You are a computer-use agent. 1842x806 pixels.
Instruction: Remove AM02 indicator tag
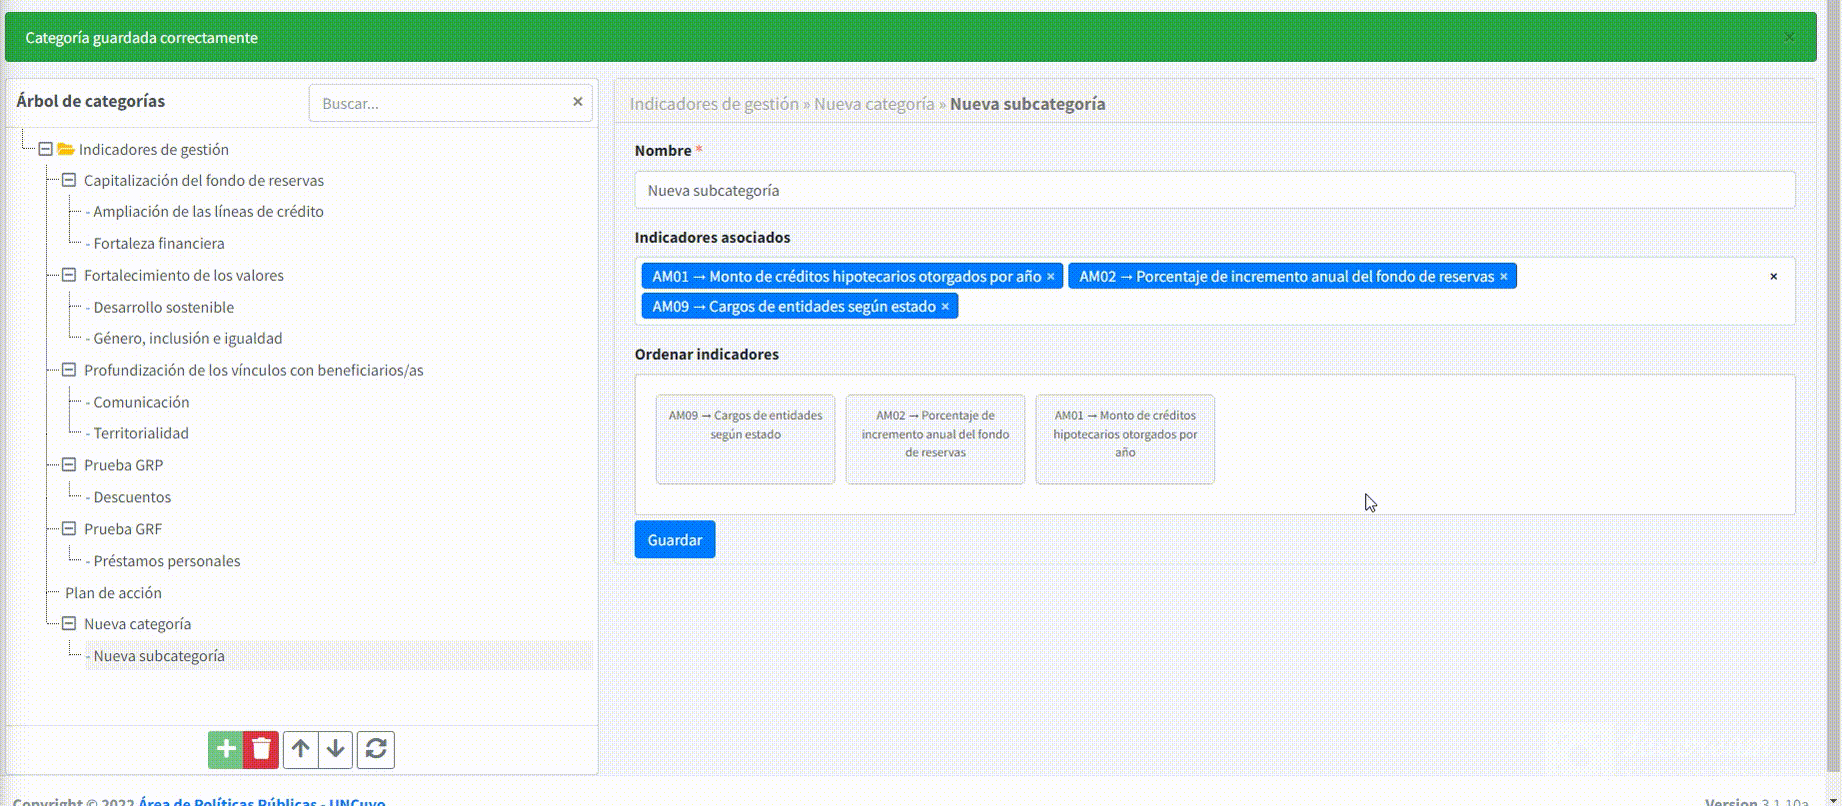point(1503,277)
